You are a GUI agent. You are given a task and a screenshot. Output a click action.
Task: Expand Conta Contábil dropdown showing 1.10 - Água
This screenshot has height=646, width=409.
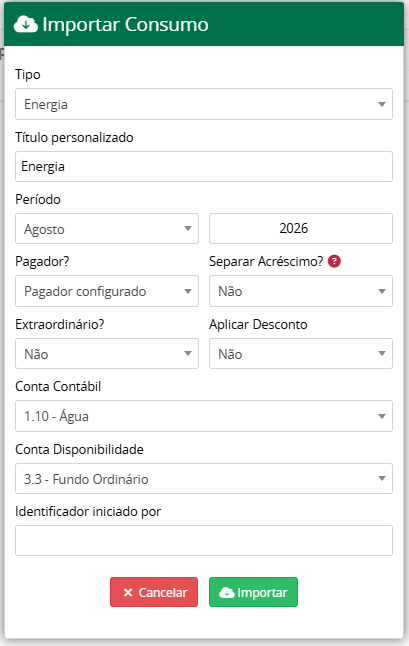pyautogui.click(x=204, y=416)
